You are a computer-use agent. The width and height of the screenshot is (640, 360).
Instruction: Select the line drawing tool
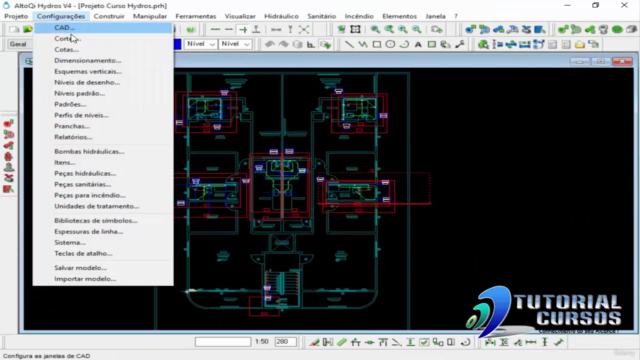(x=349, y=44)
